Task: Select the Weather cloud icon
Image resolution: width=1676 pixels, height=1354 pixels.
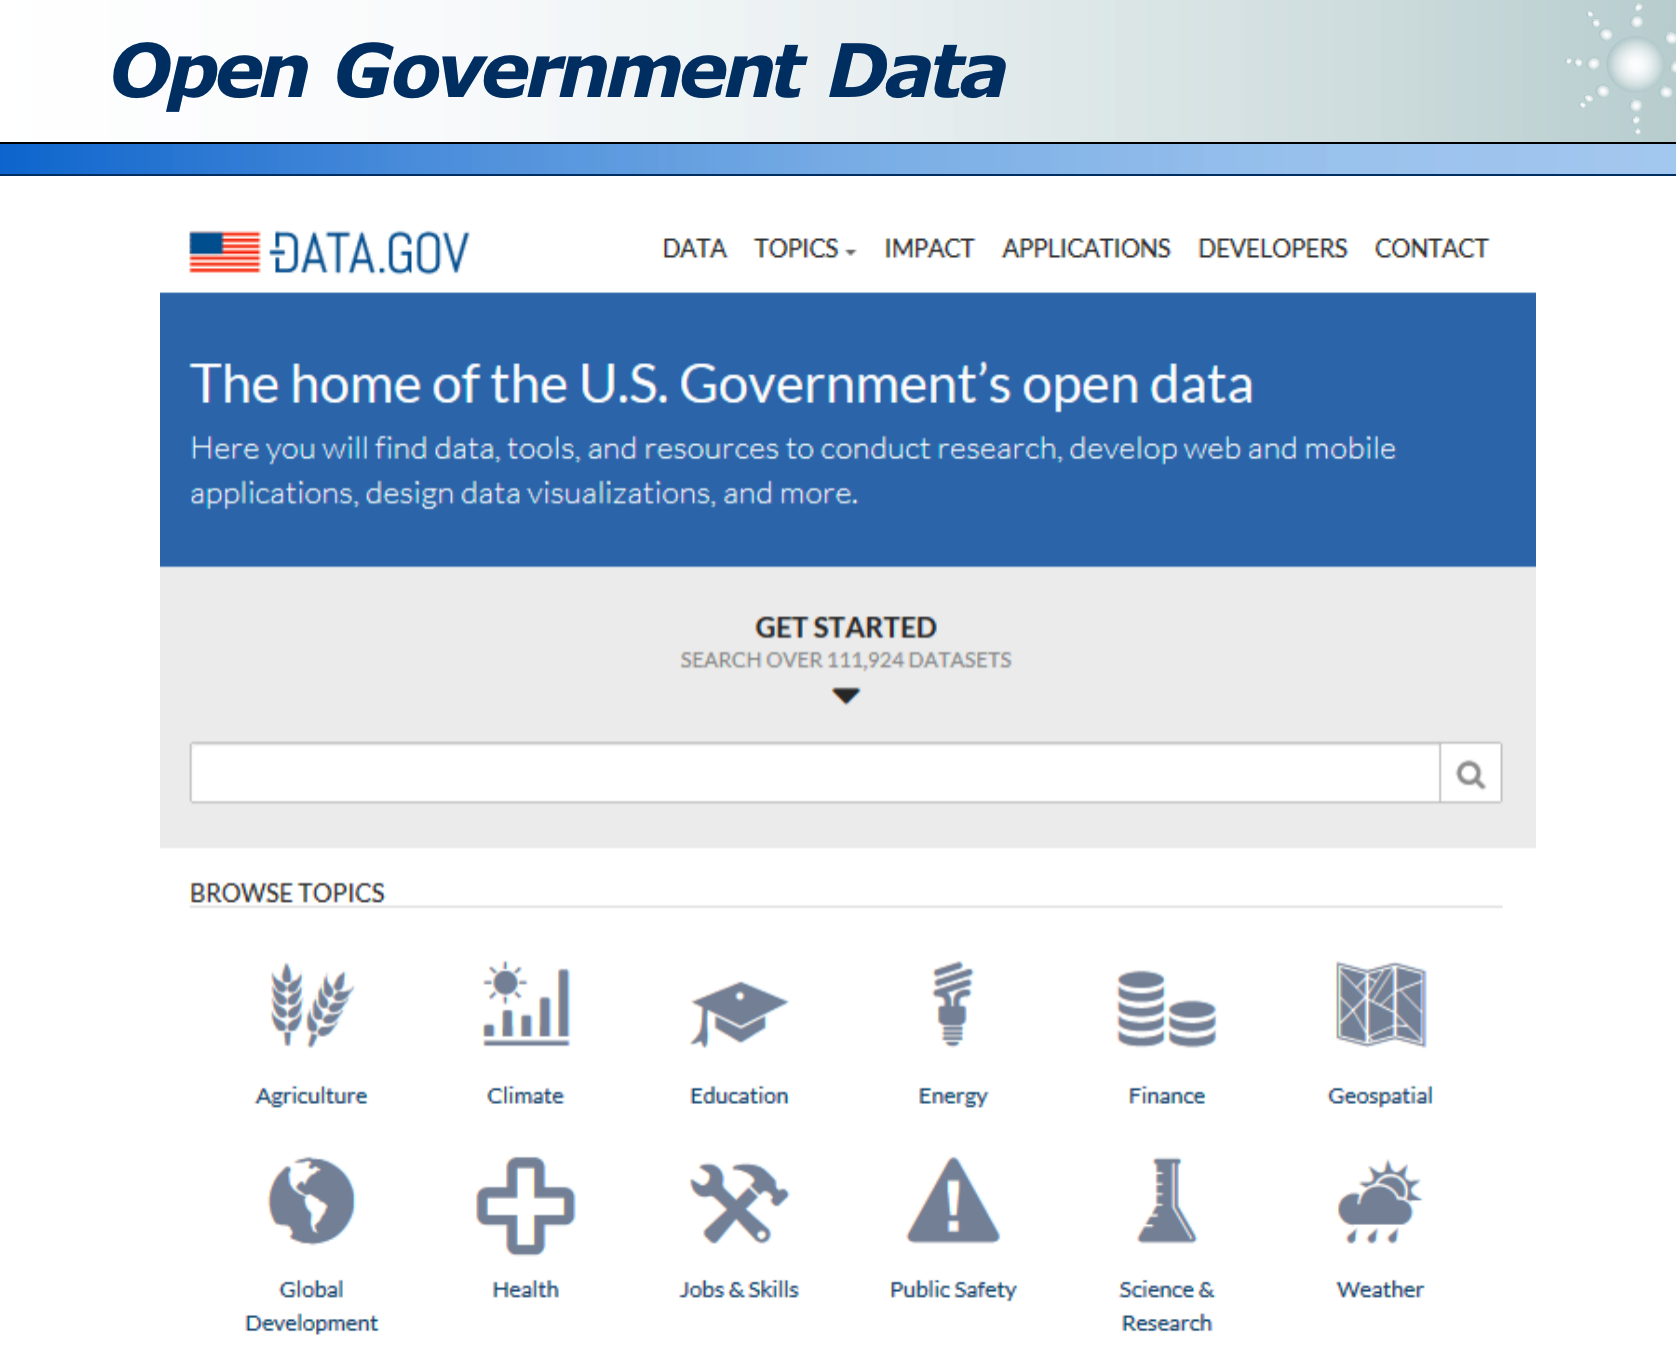Action: [x=1380, y=1202]
